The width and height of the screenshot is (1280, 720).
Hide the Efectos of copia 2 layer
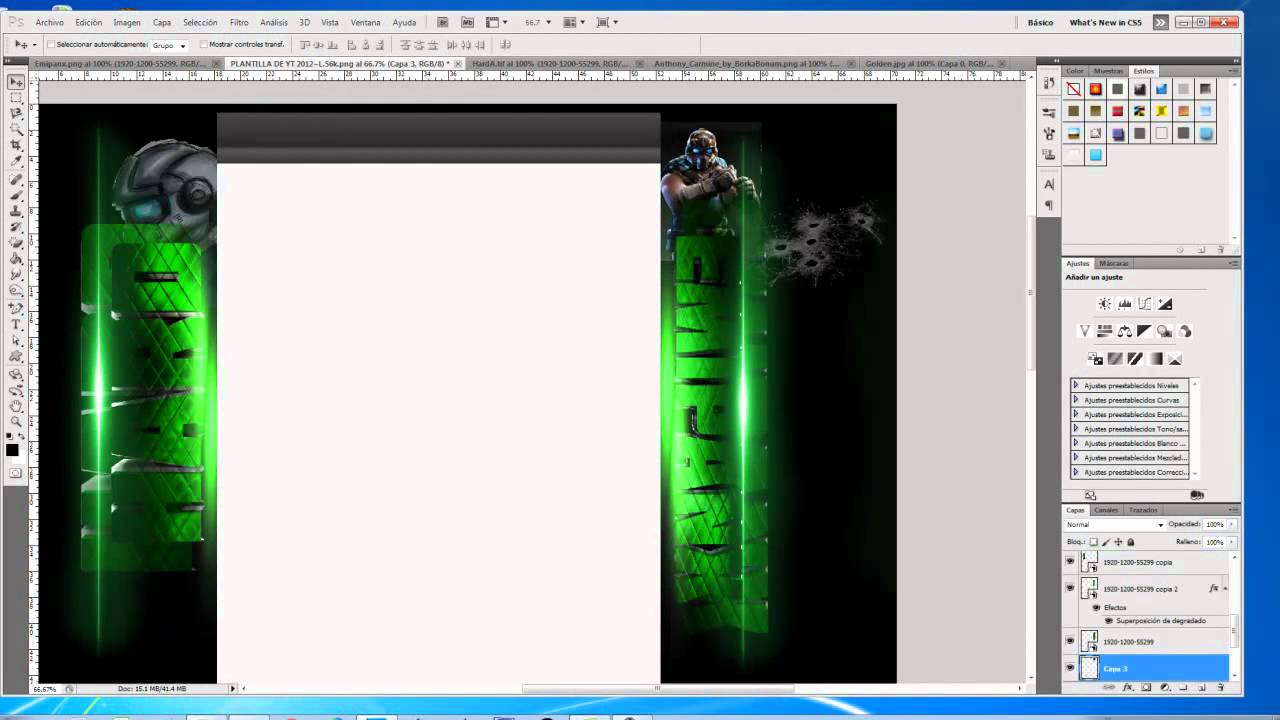(1096, 607)
